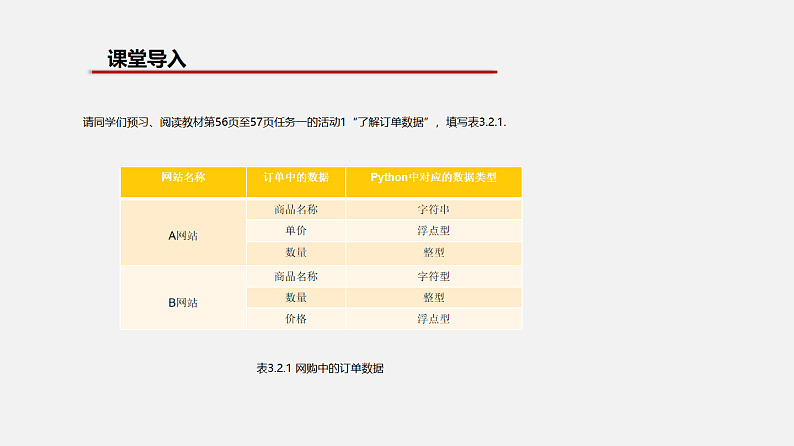Image resolution: width=794 pixels, height=446 pixels.
Task: Click 浮点型 next to 单价
Action: tap(433, 231)
